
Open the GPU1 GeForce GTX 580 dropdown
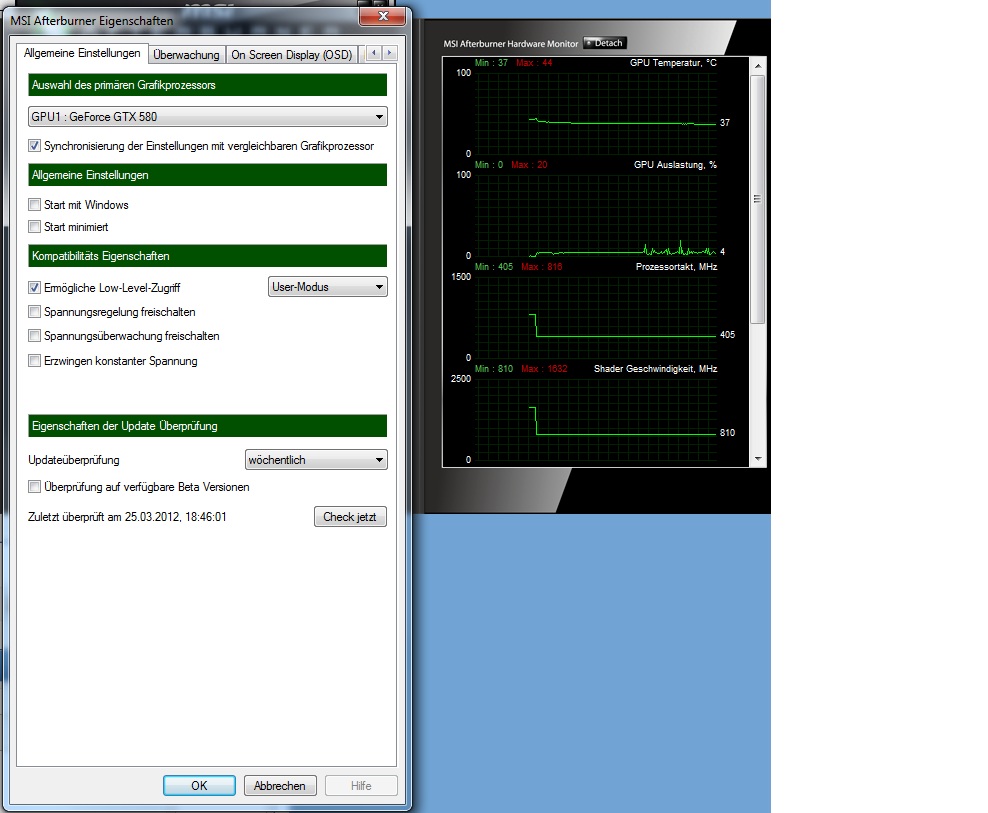(x=208, y=117)
